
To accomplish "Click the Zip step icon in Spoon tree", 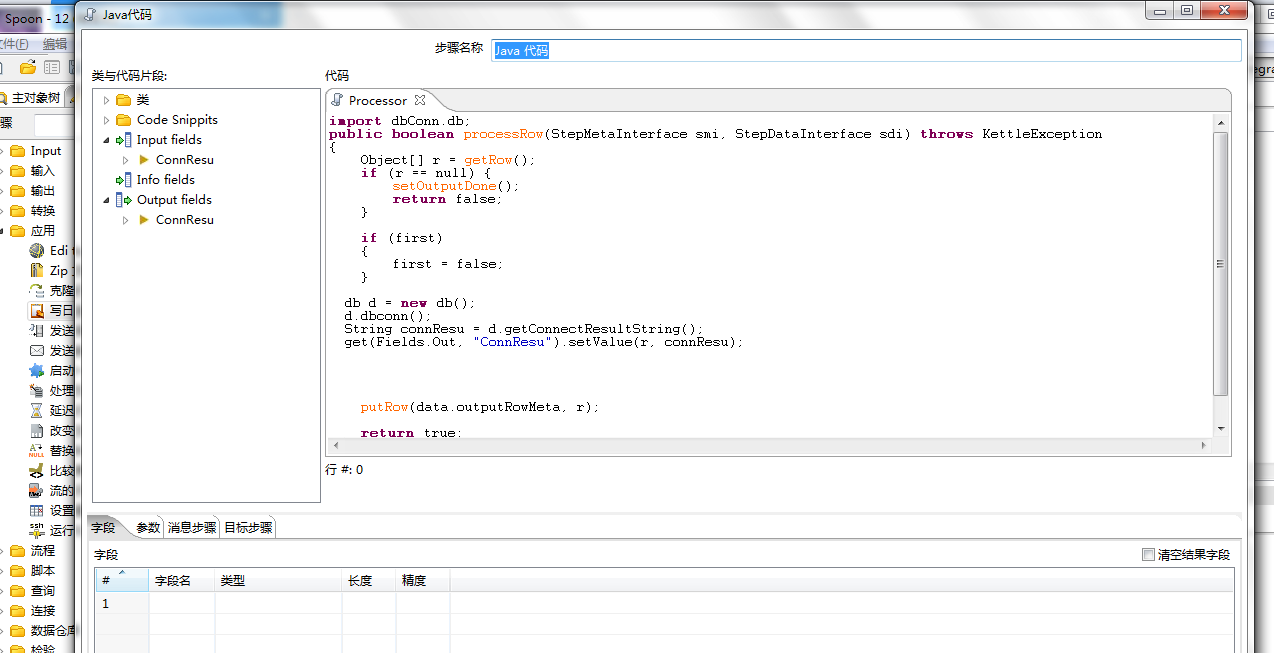I will point(37,271).
